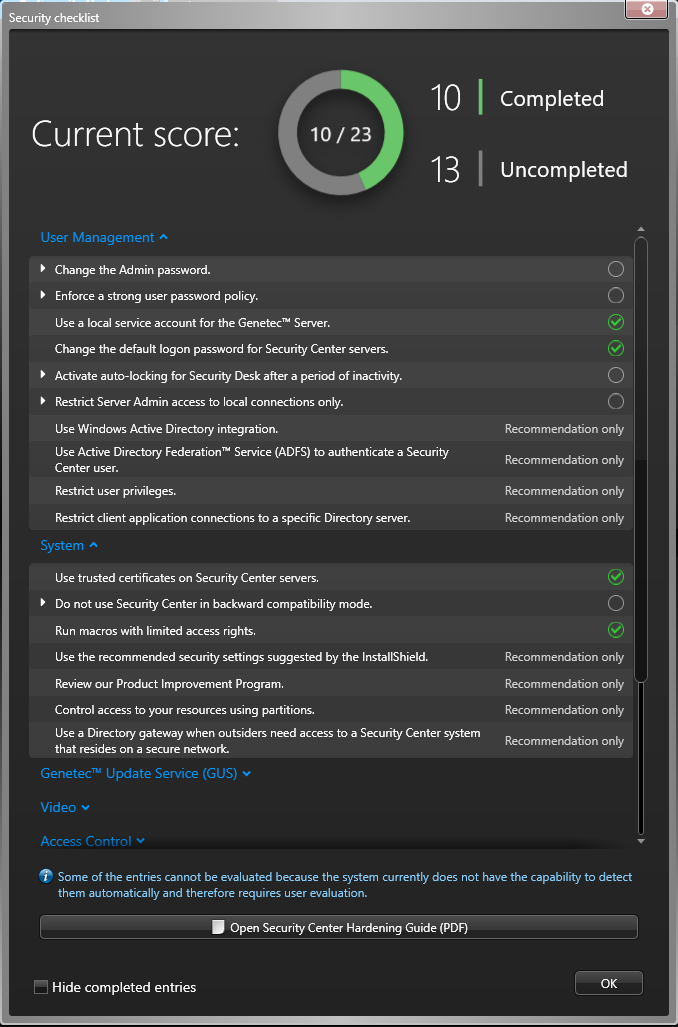Collapse the User Management section

(104, 237)
